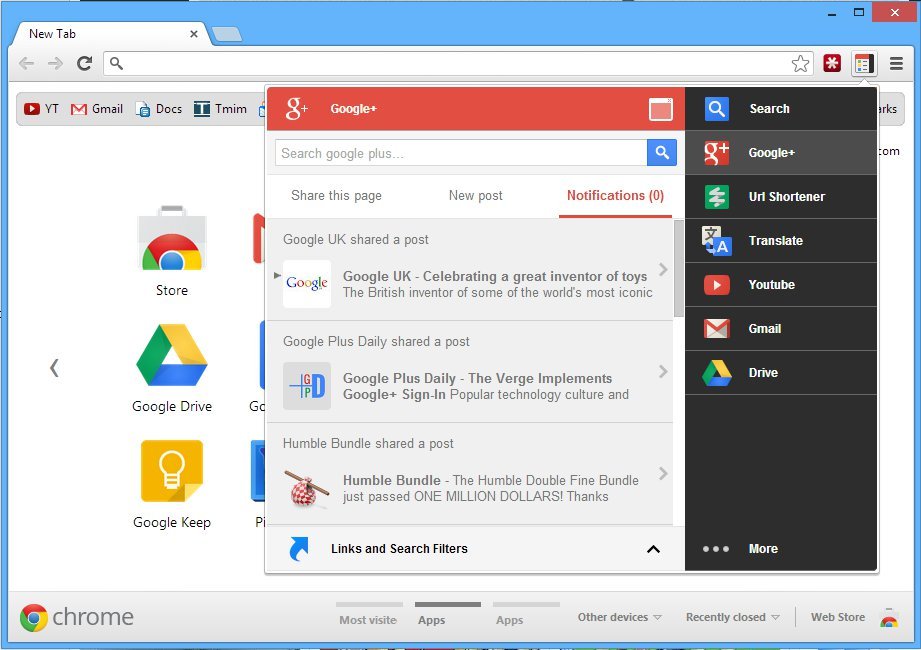
Task: Click Google Plus Daily post thumbnail
Action: tap(307, 386)
